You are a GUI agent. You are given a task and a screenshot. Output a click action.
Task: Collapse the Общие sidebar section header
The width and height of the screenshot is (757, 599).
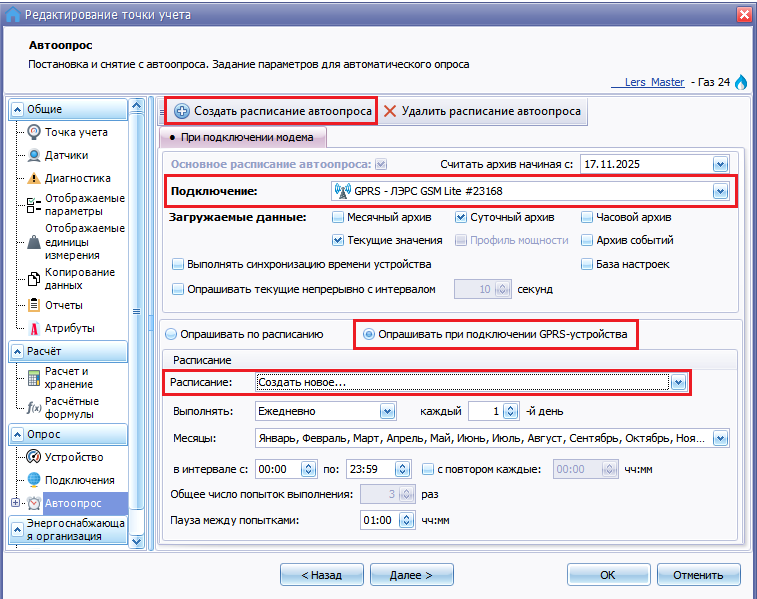pyautogui.click(x=66, y=109)
